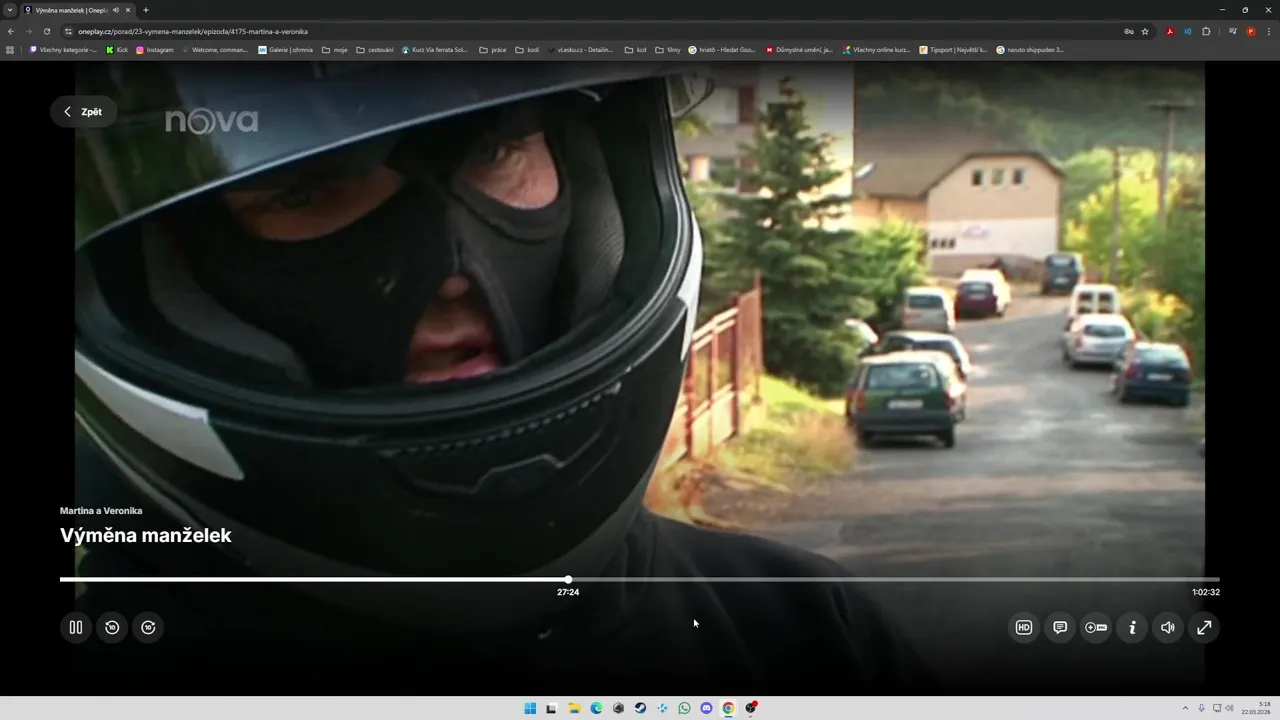The height and width of the screenshot is (720, 1280).
Task: Pause the video playback
Action: (x=75, y=627)
